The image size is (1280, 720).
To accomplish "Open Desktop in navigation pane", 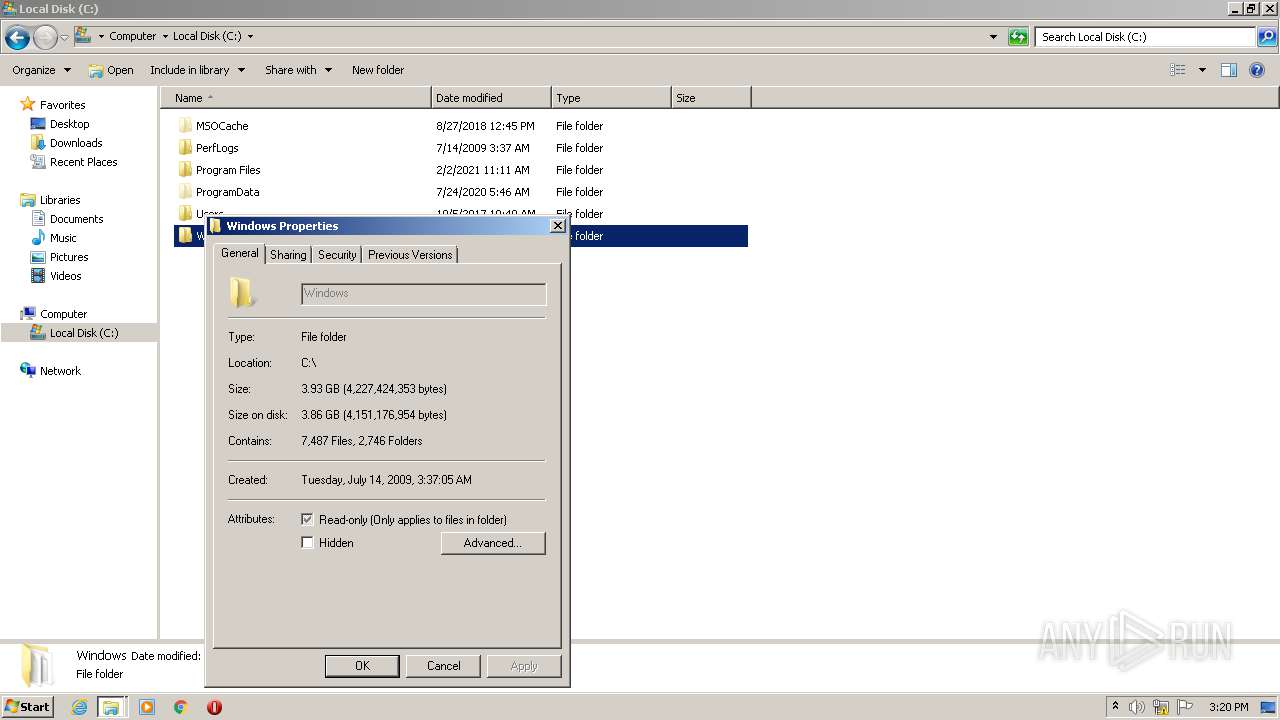I will pos(69,124).
